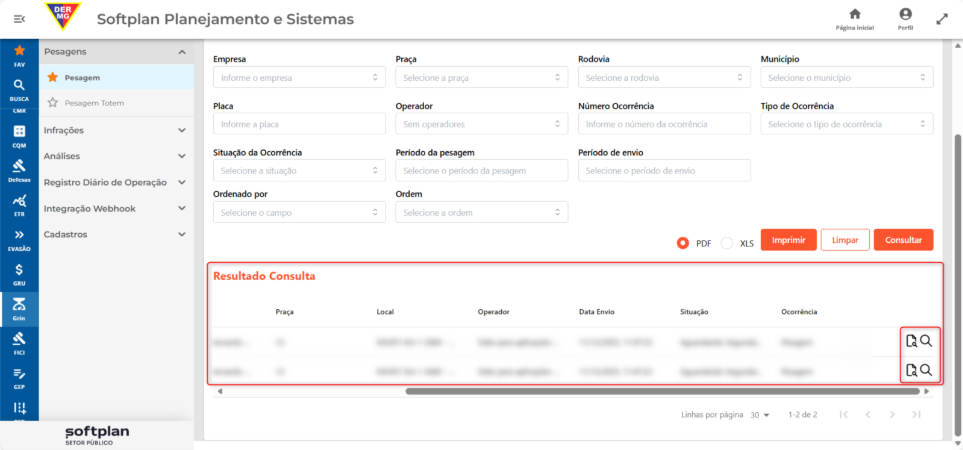Viewport: 963px width, 450px height.
Task: Open the Rodovia dropdown
Action: pyautogui.click(x=665, y=77)
